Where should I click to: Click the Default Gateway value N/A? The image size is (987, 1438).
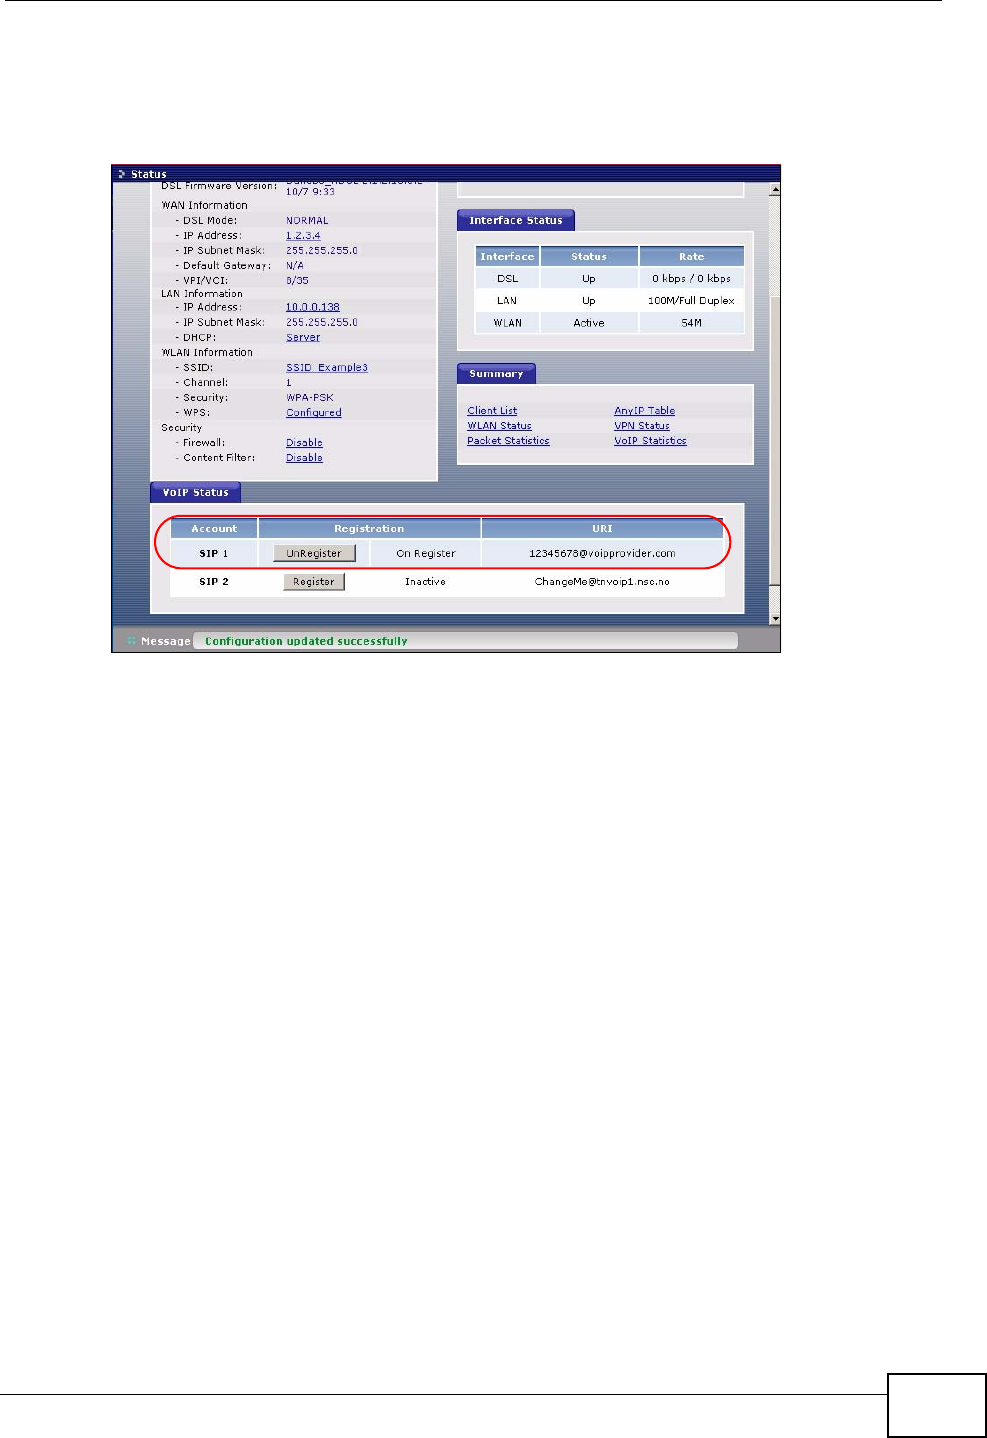[294, 266]
